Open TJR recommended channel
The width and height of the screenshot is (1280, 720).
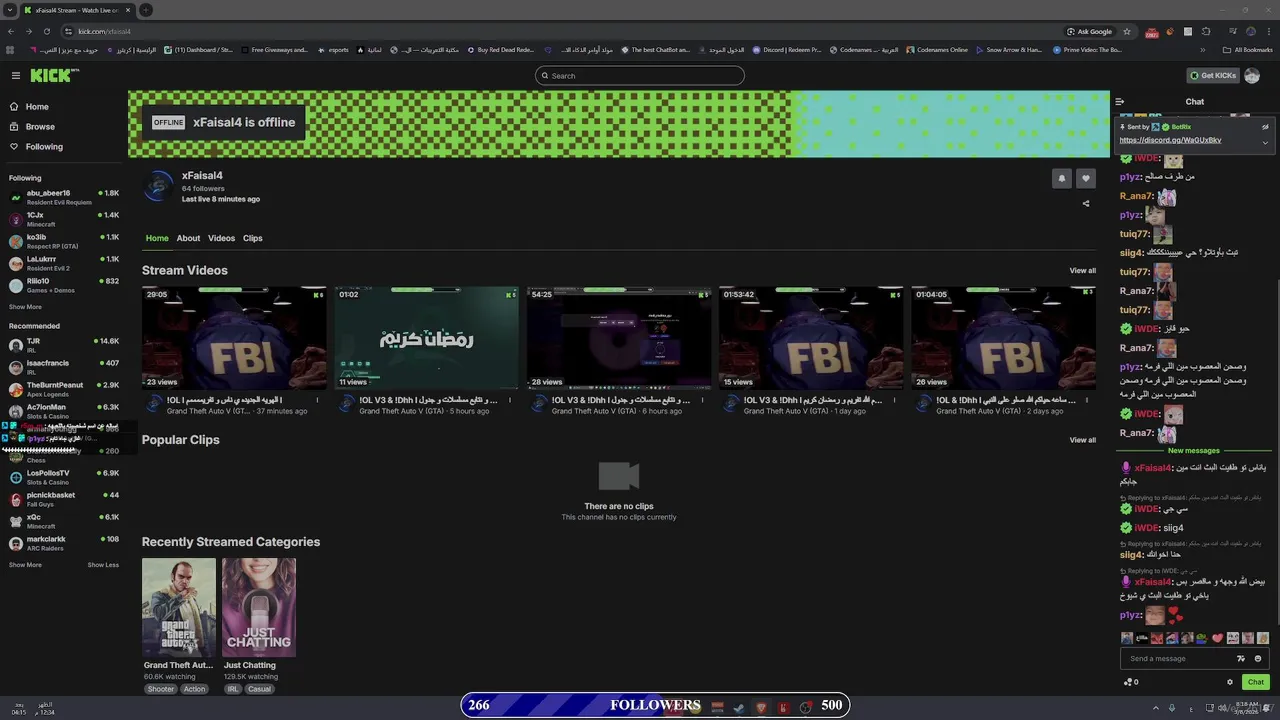(64, 345)
